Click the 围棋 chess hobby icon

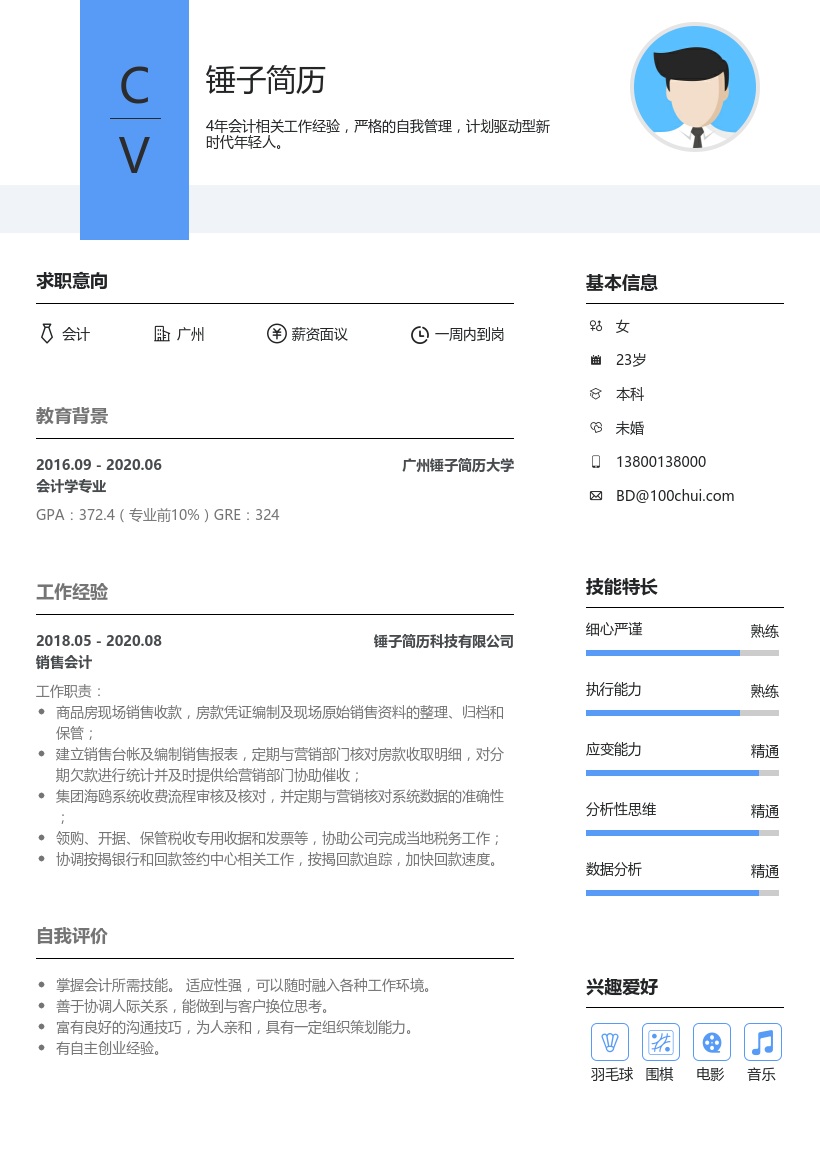[660, 1042]
